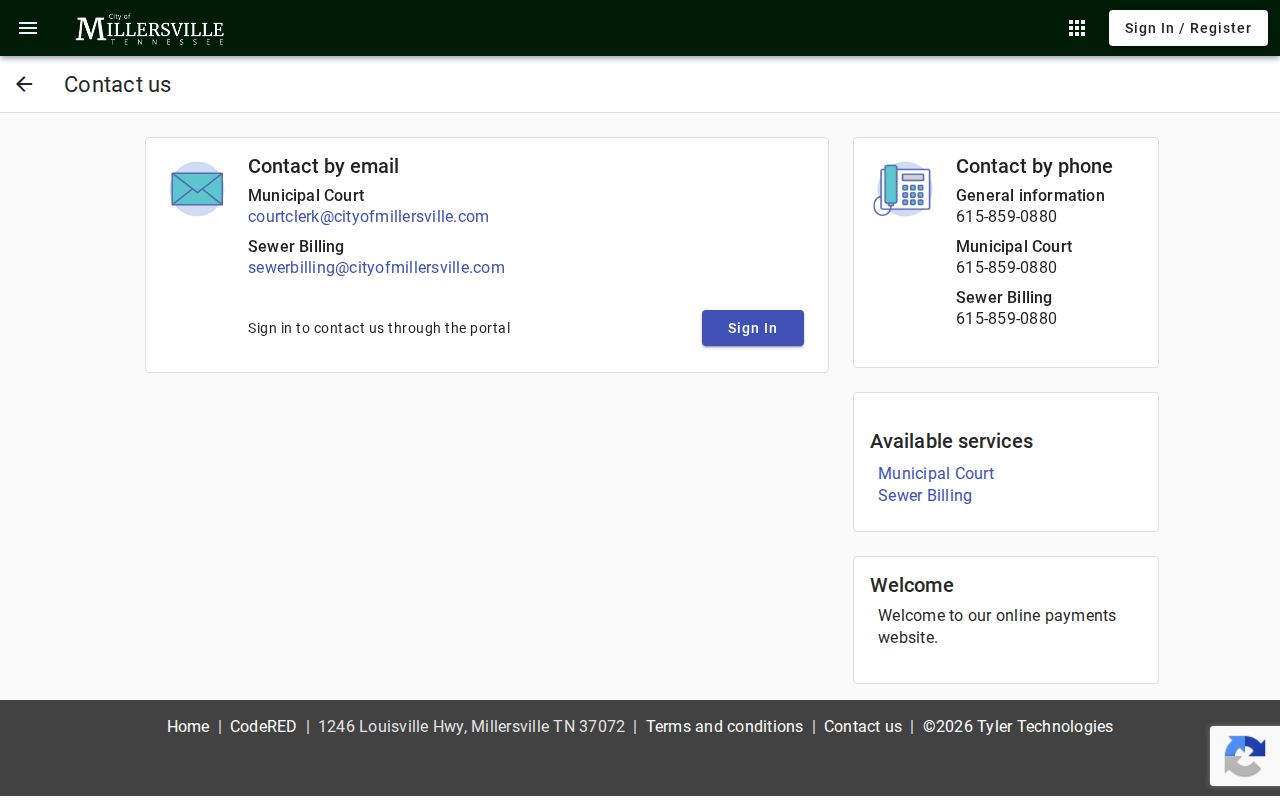Email sewerbilling@cityofmillersville.com
The image size is (1280, 800).
[x=376, y=267]
